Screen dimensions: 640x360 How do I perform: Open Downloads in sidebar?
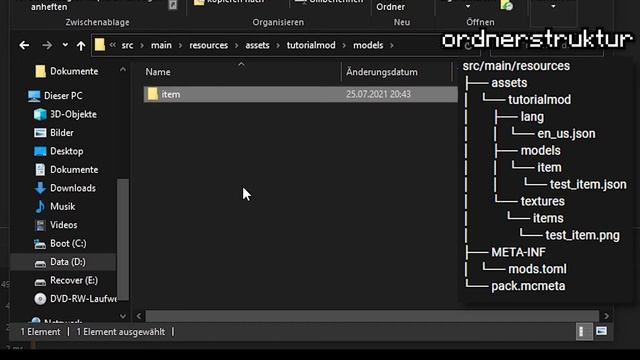click(x=73, y=188)
